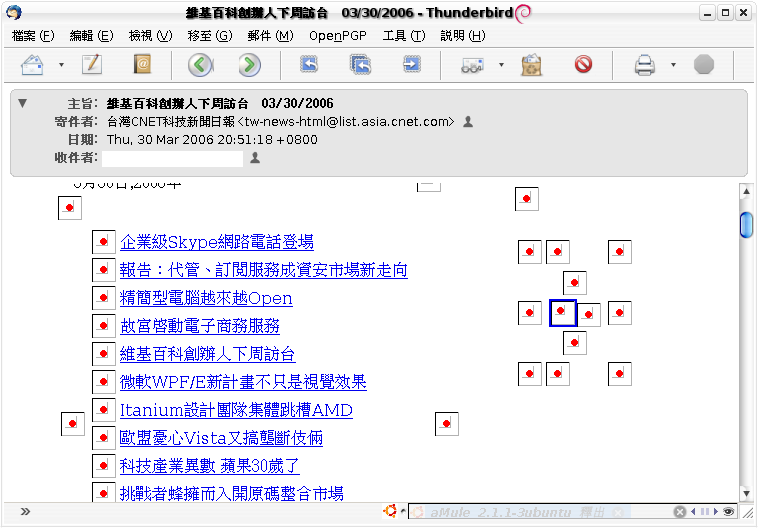Click the Ubuntu feed icon in status bar
The width and height of the screenshot is (758, 528).
coord(390,511)
